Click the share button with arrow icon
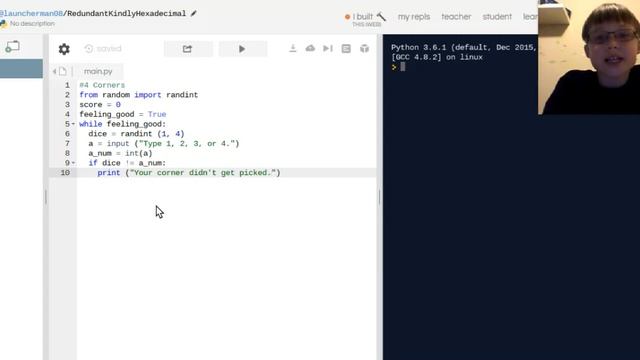The image size is (640, 360). click(x=188, y=49)
